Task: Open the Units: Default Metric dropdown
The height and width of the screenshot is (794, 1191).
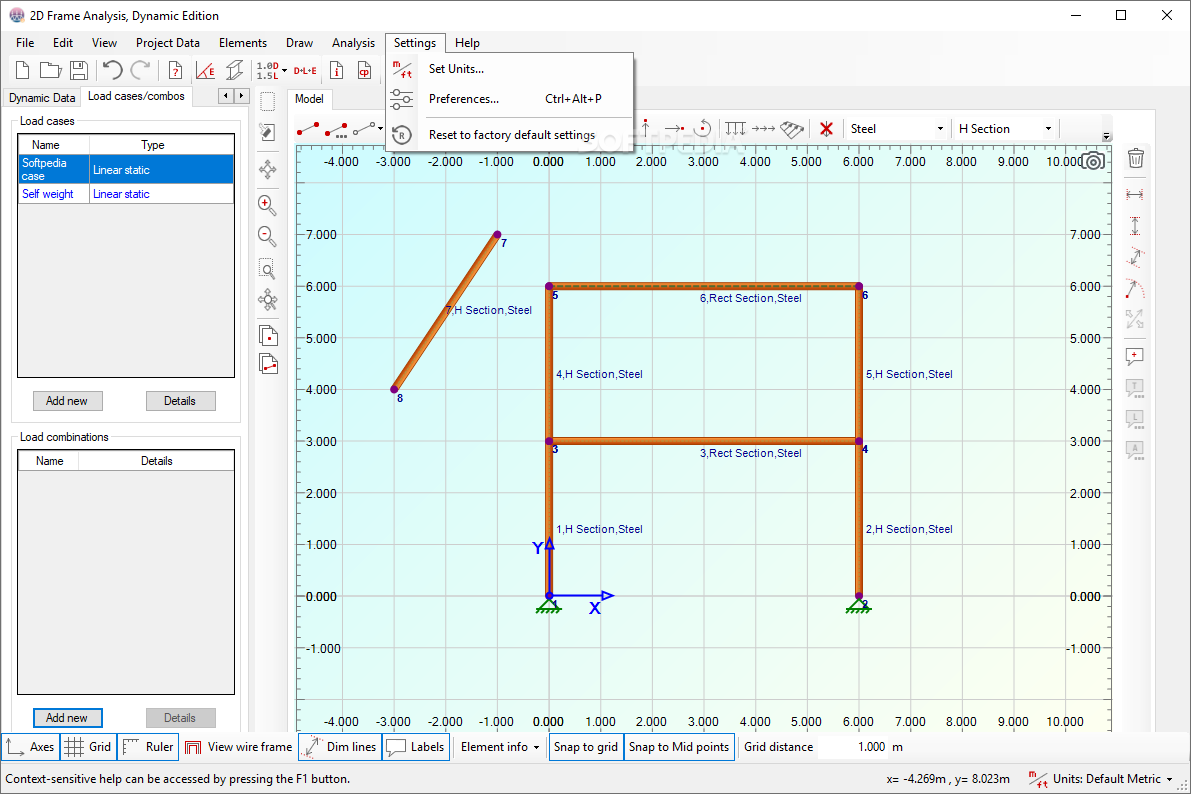Action: pyautogui.click(x=1101, y=779)
